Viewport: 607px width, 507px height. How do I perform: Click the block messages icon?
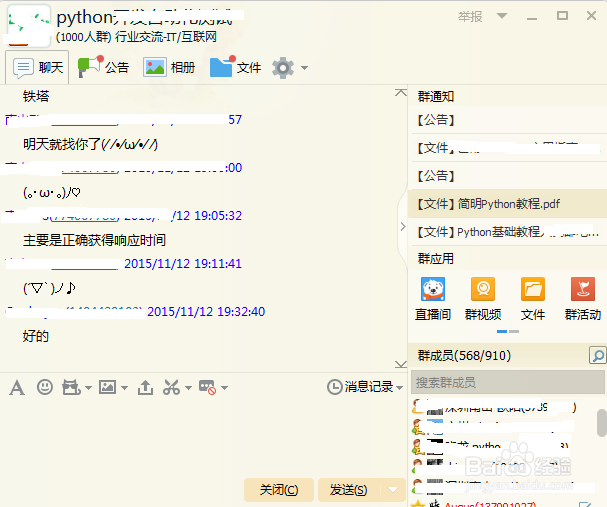coord(207,387)
